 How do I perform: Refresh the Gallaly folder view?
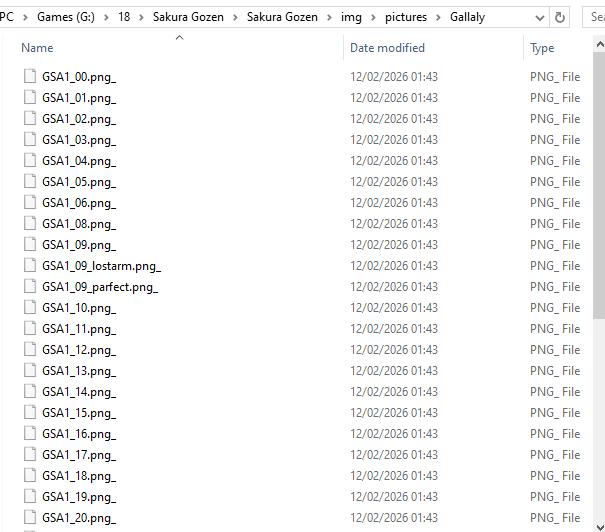pos(559,17)
